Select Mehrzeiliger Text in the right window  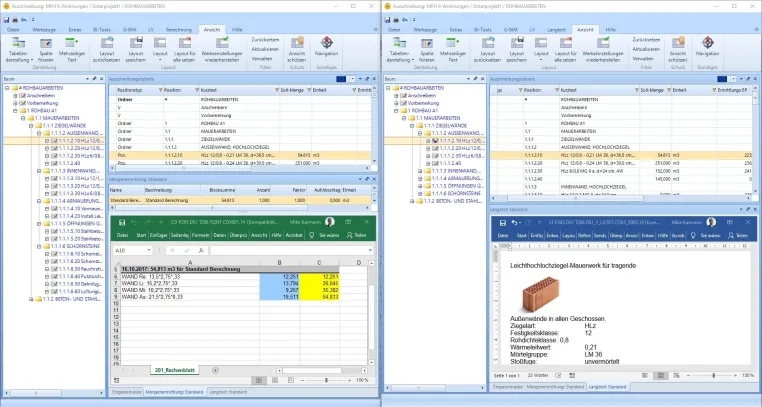click(x=452, y=50)
